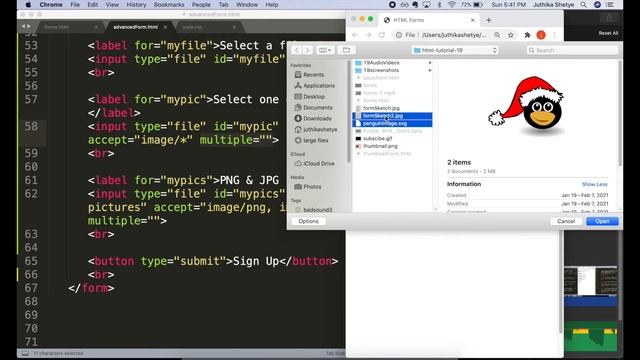
Task: Click the Chrome address bar
Action: [x=454, y=35]
